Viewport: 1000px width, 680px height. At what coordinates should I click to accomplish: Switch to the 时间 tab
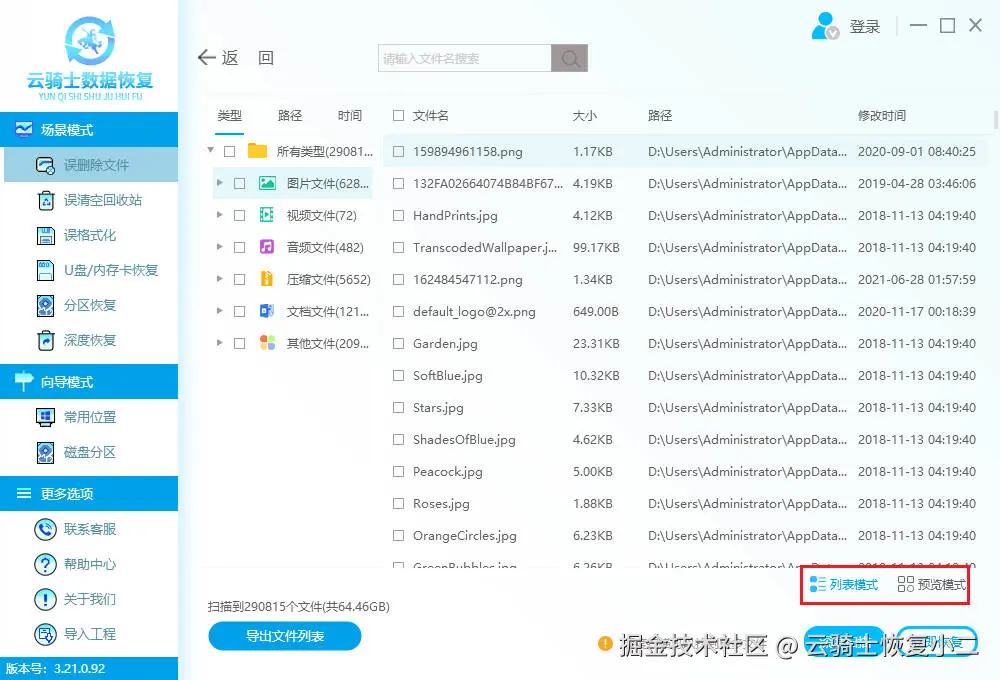349,115
